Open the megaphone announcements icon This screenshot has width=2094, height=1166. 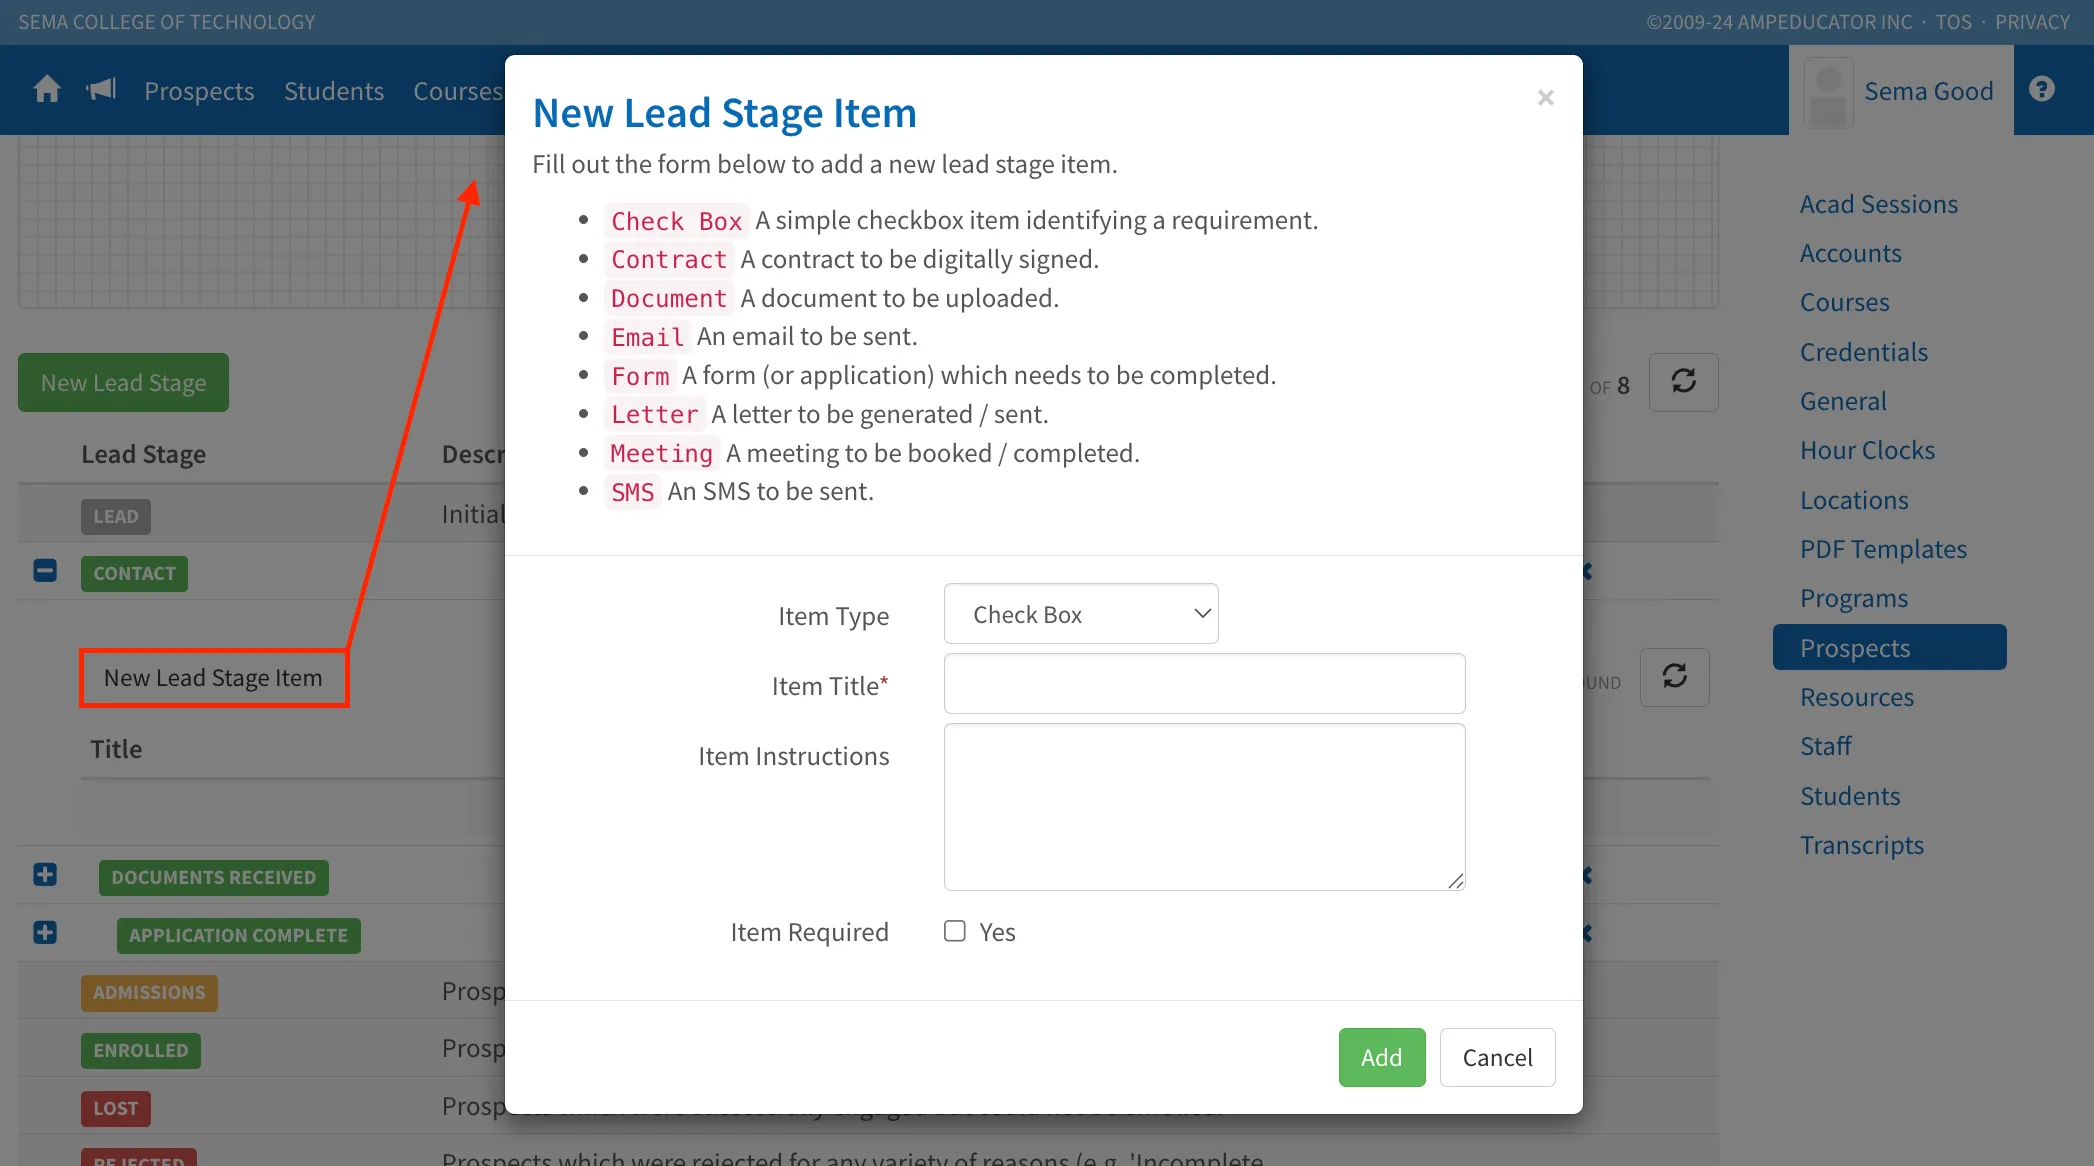point(102,90)
